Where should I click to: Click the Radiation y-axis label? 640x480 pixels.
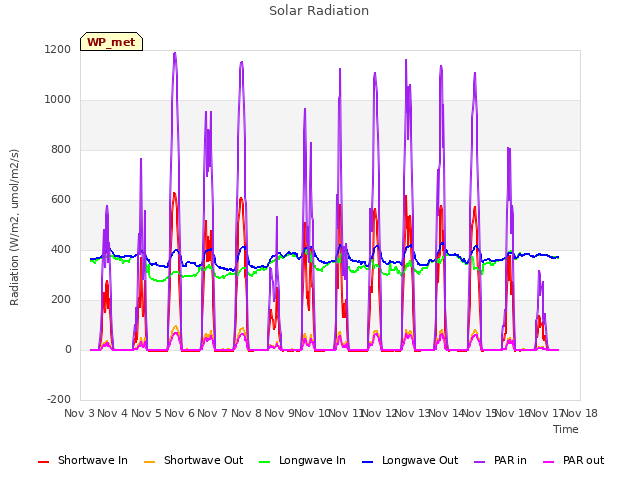(x=14, y=227)
